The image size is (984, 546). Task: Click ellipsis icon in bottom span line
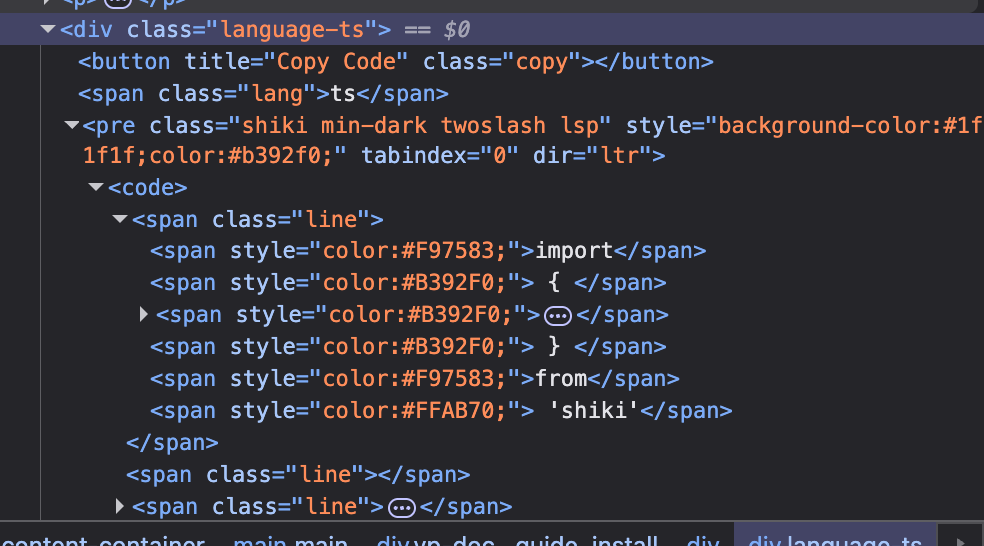click(x=401, y=507)
